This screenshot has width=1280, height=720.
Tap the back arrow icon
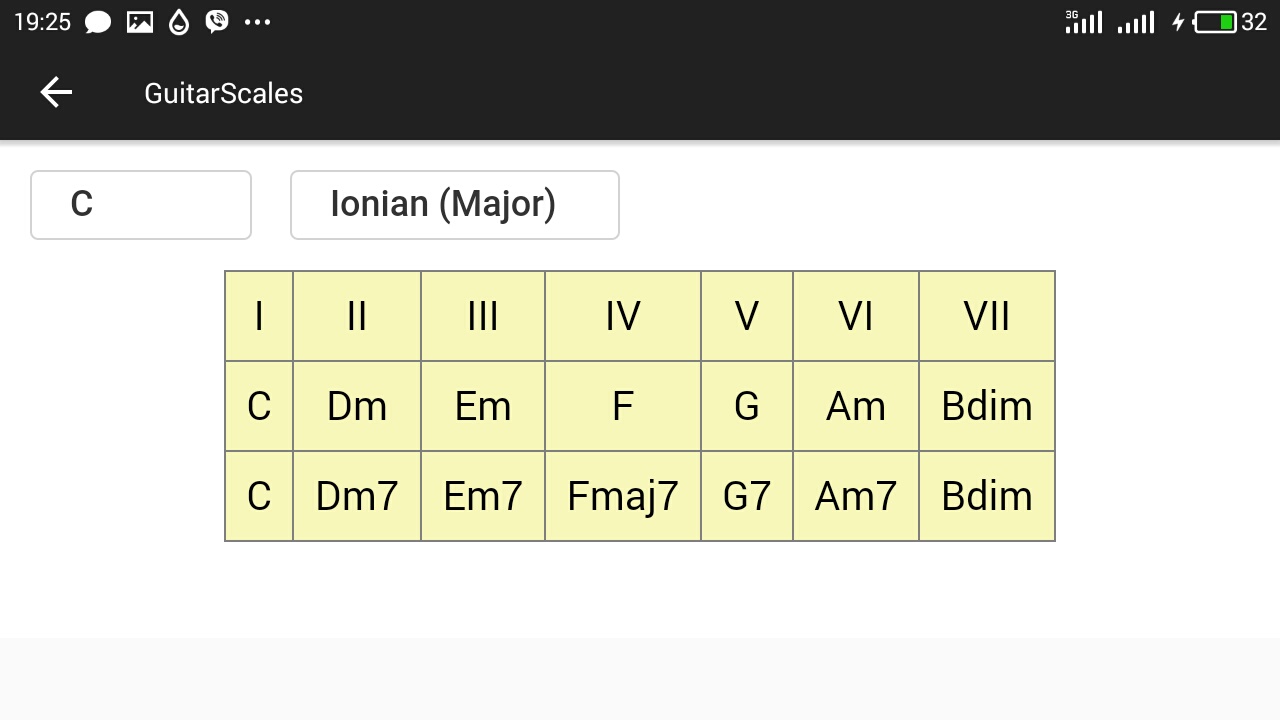56,93
